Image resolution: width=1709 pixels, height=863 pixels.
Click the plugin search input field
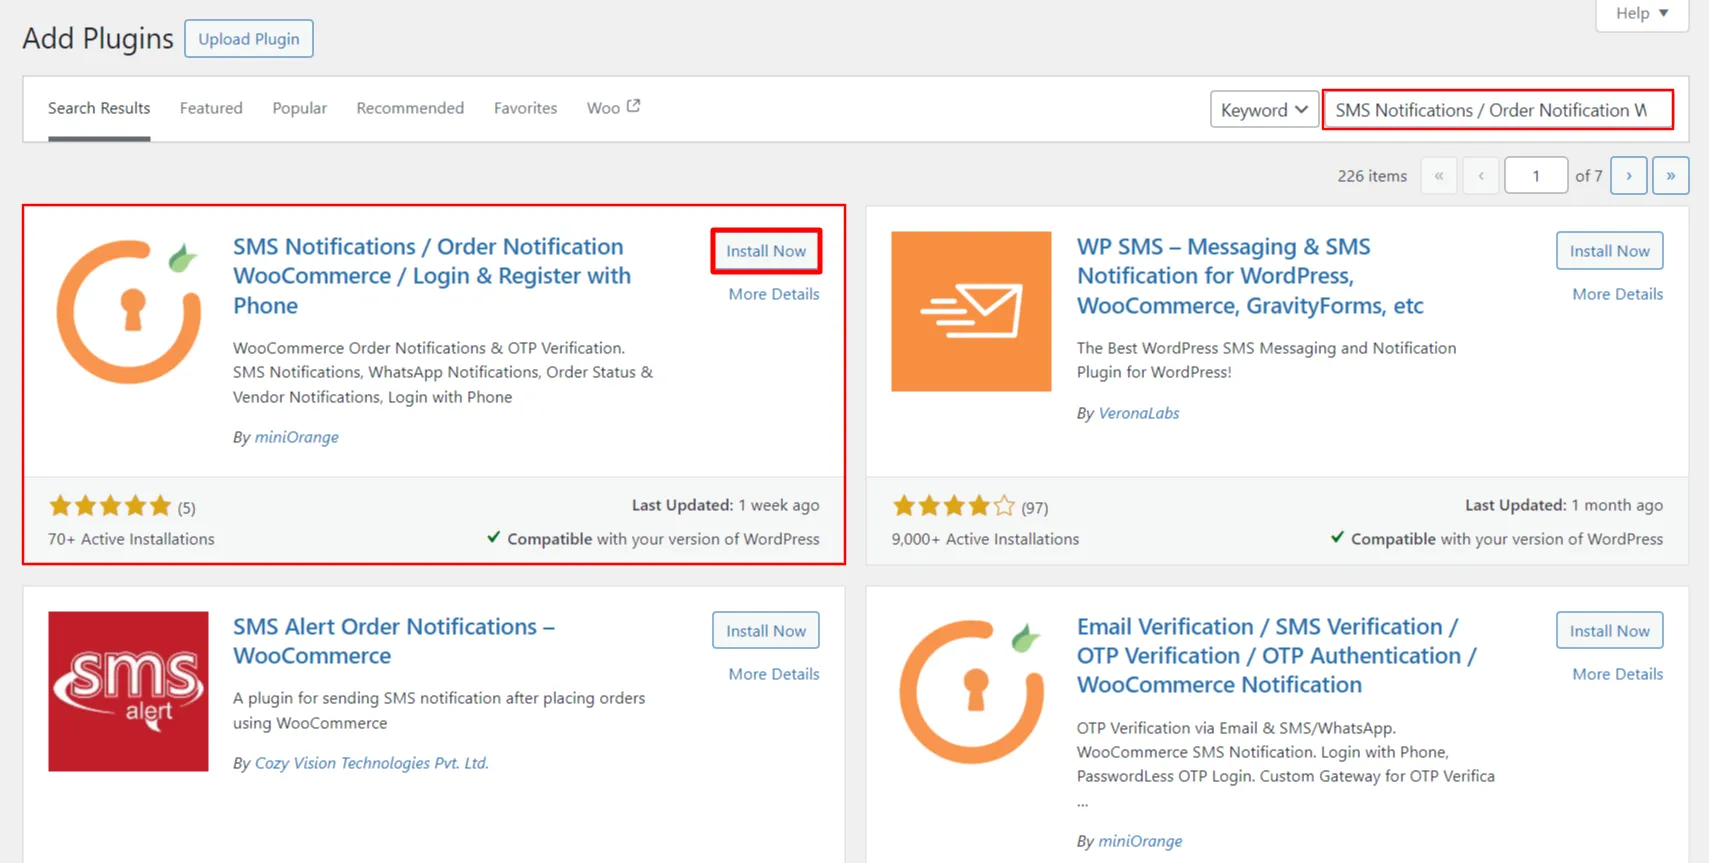pyautogui.click(x=1497, y=110)
